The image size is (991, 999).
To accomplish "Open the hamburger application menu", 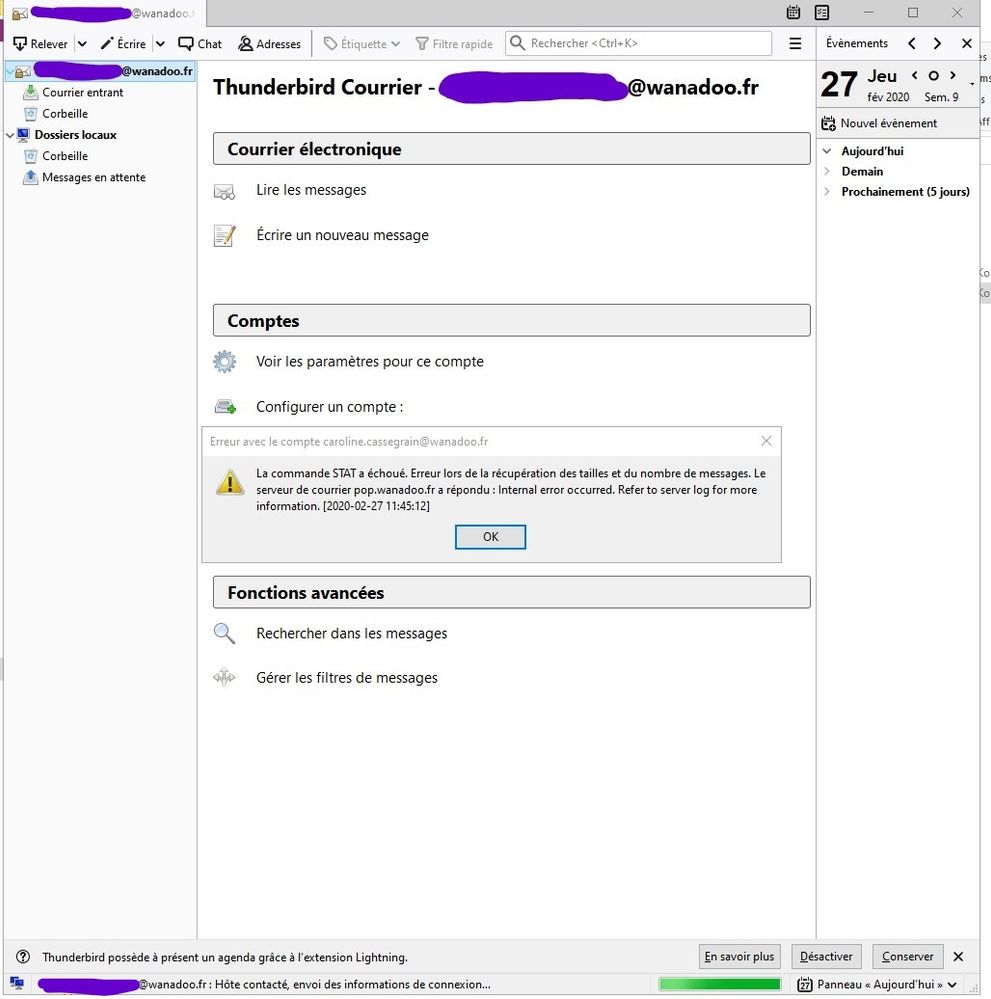I will 795,43.
